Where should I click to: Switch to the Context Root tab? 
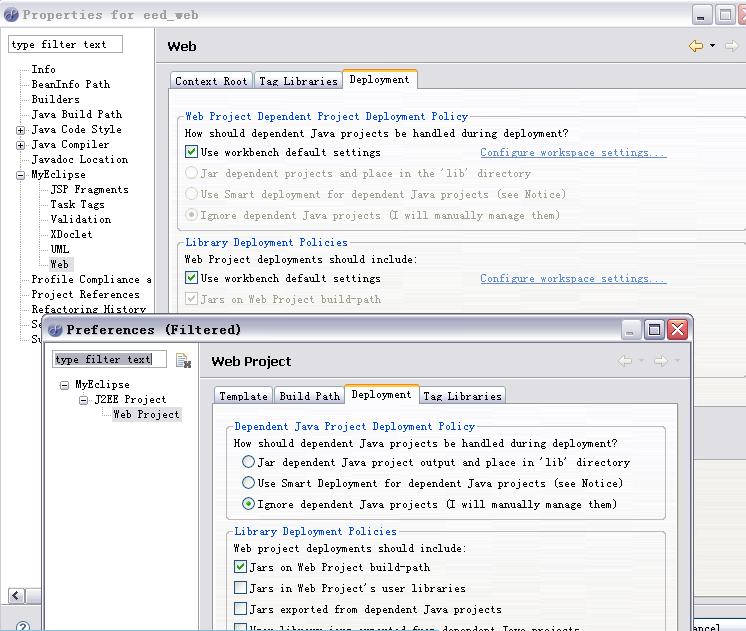[x=211, y=81]
